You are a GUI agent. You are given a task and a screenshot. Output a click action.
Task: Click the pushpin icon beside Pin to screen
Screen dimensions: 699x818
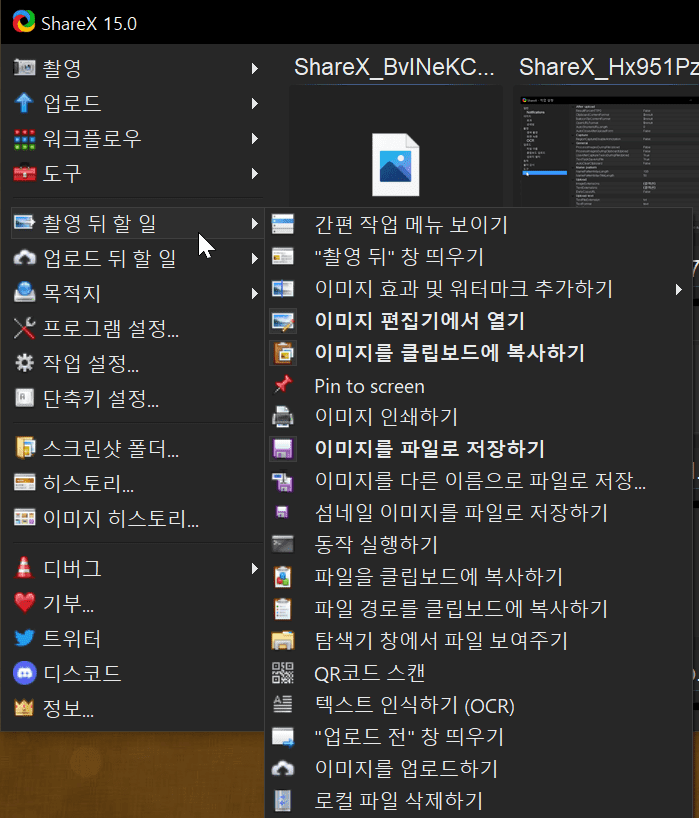pos(283,385)
